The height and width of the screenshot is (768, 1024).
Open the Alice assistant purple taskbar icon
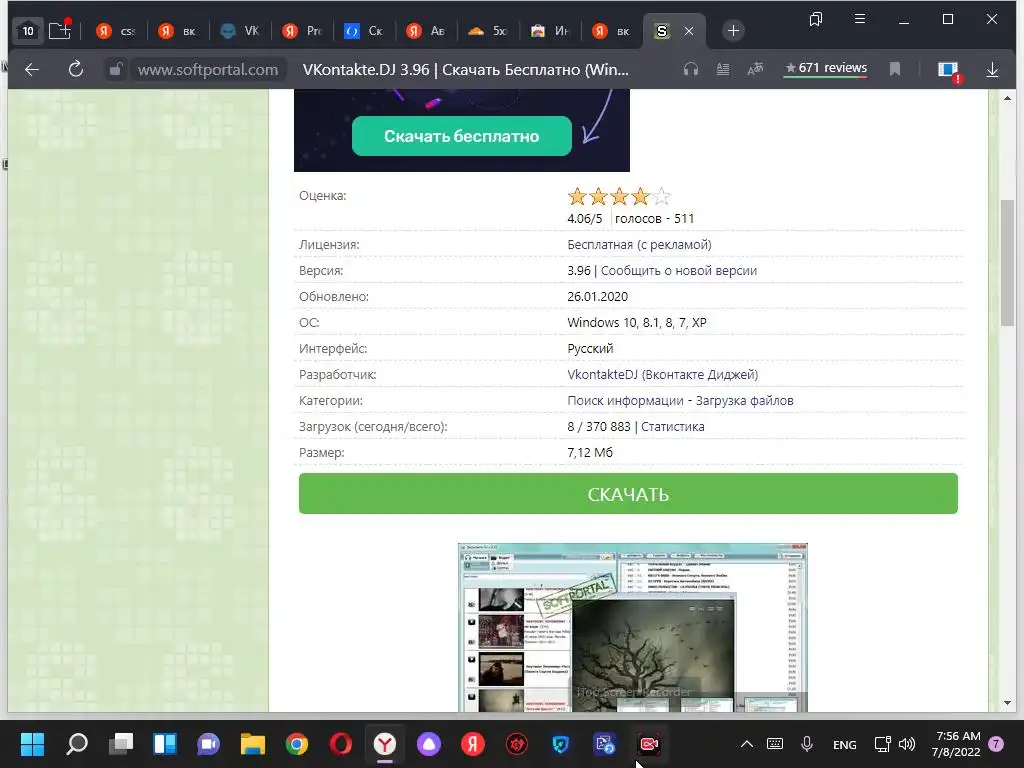[429, 744]
